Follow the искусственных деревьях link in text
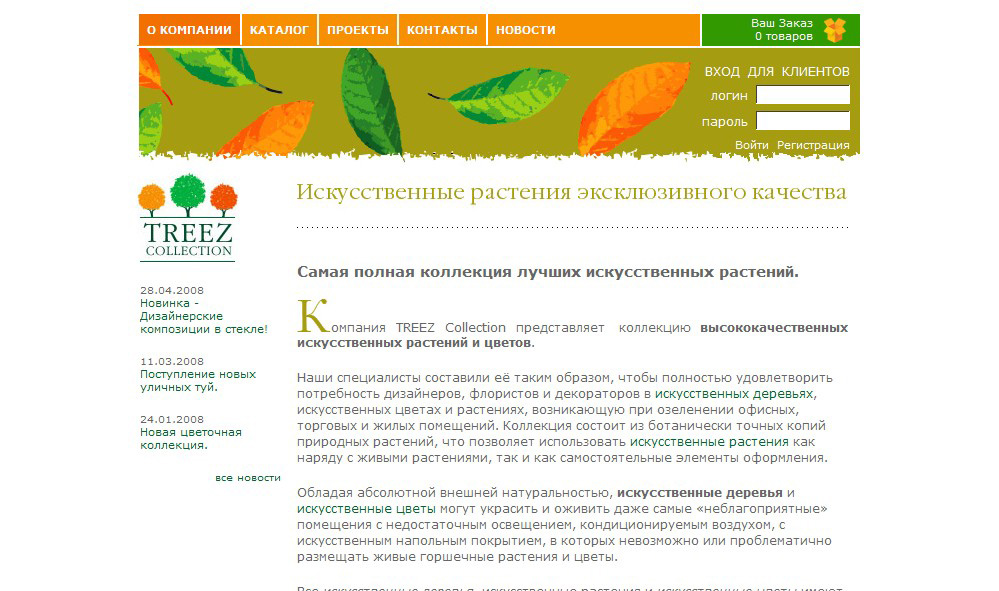The height and width of the screenshot is (591, 999). [734, 394]
